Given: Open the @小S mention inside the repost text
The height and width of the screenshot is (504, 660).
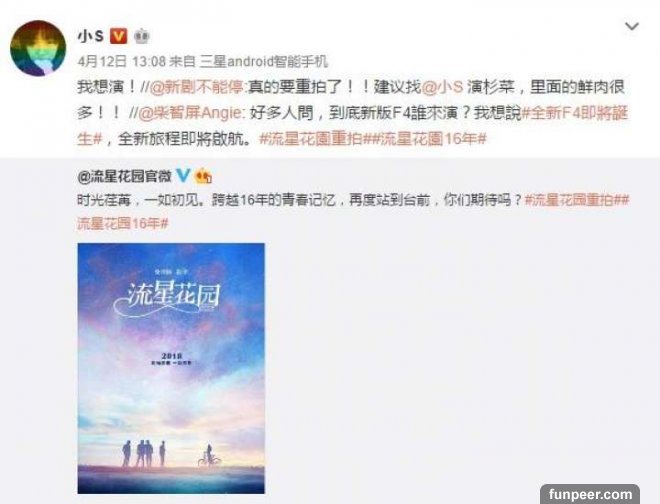Looking at the screenshot, I should [442, 87].
